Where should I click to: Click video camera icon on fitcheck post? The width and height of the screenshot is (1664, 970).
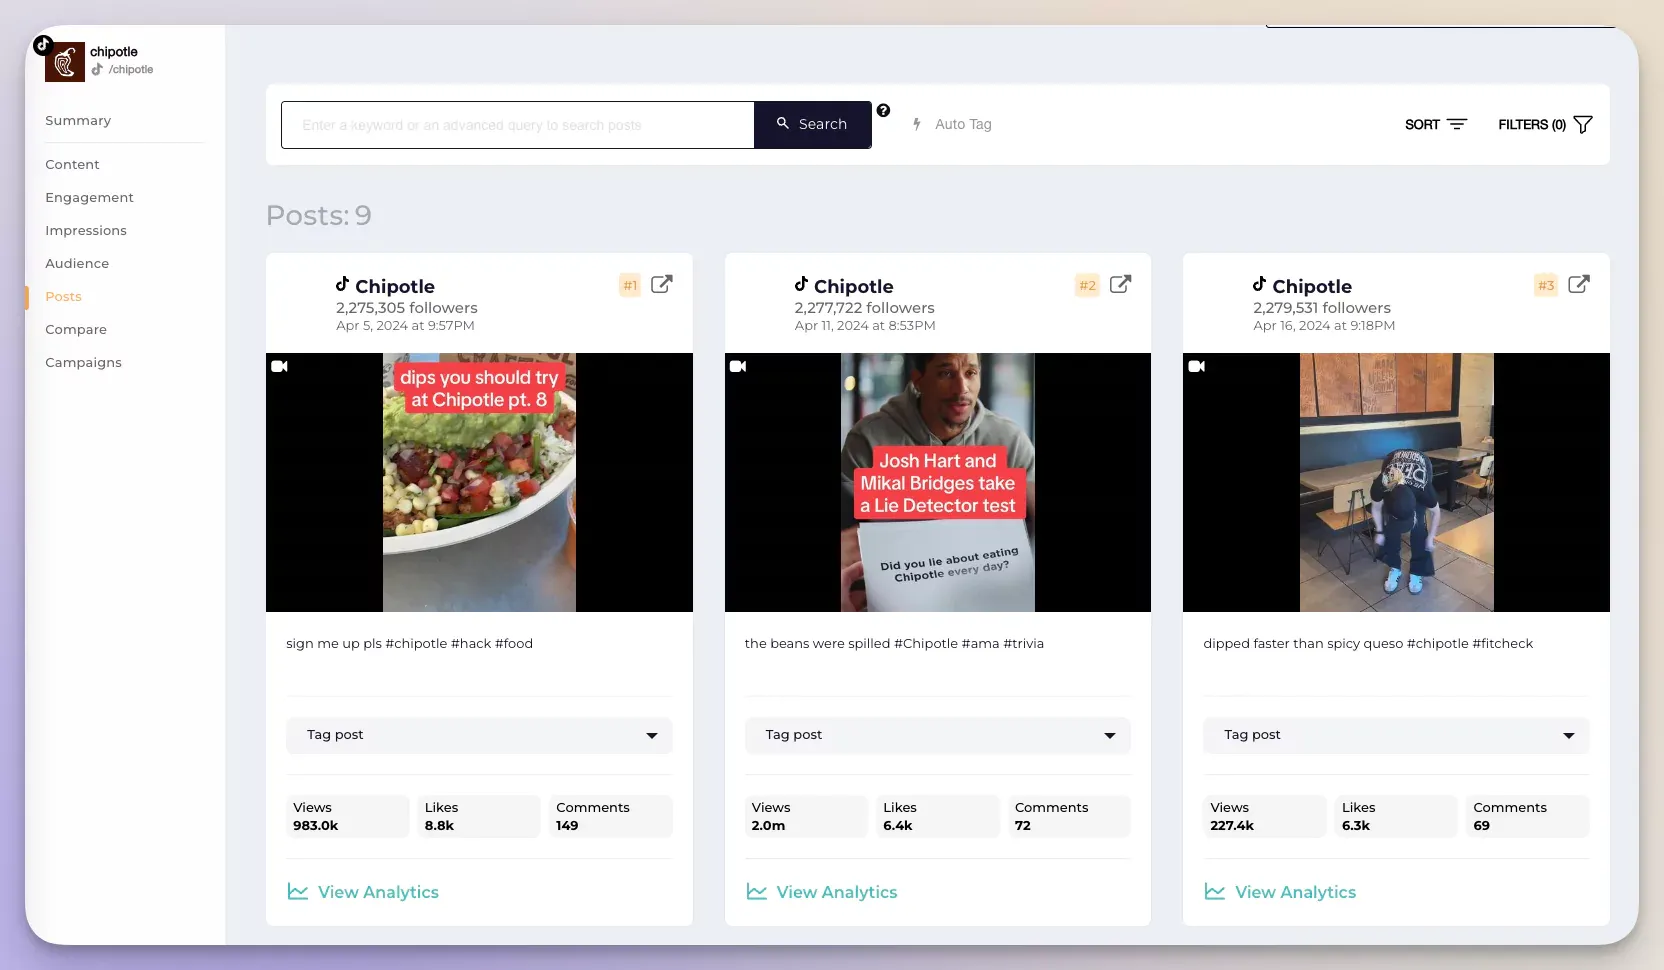click(x=1197, y=366)
